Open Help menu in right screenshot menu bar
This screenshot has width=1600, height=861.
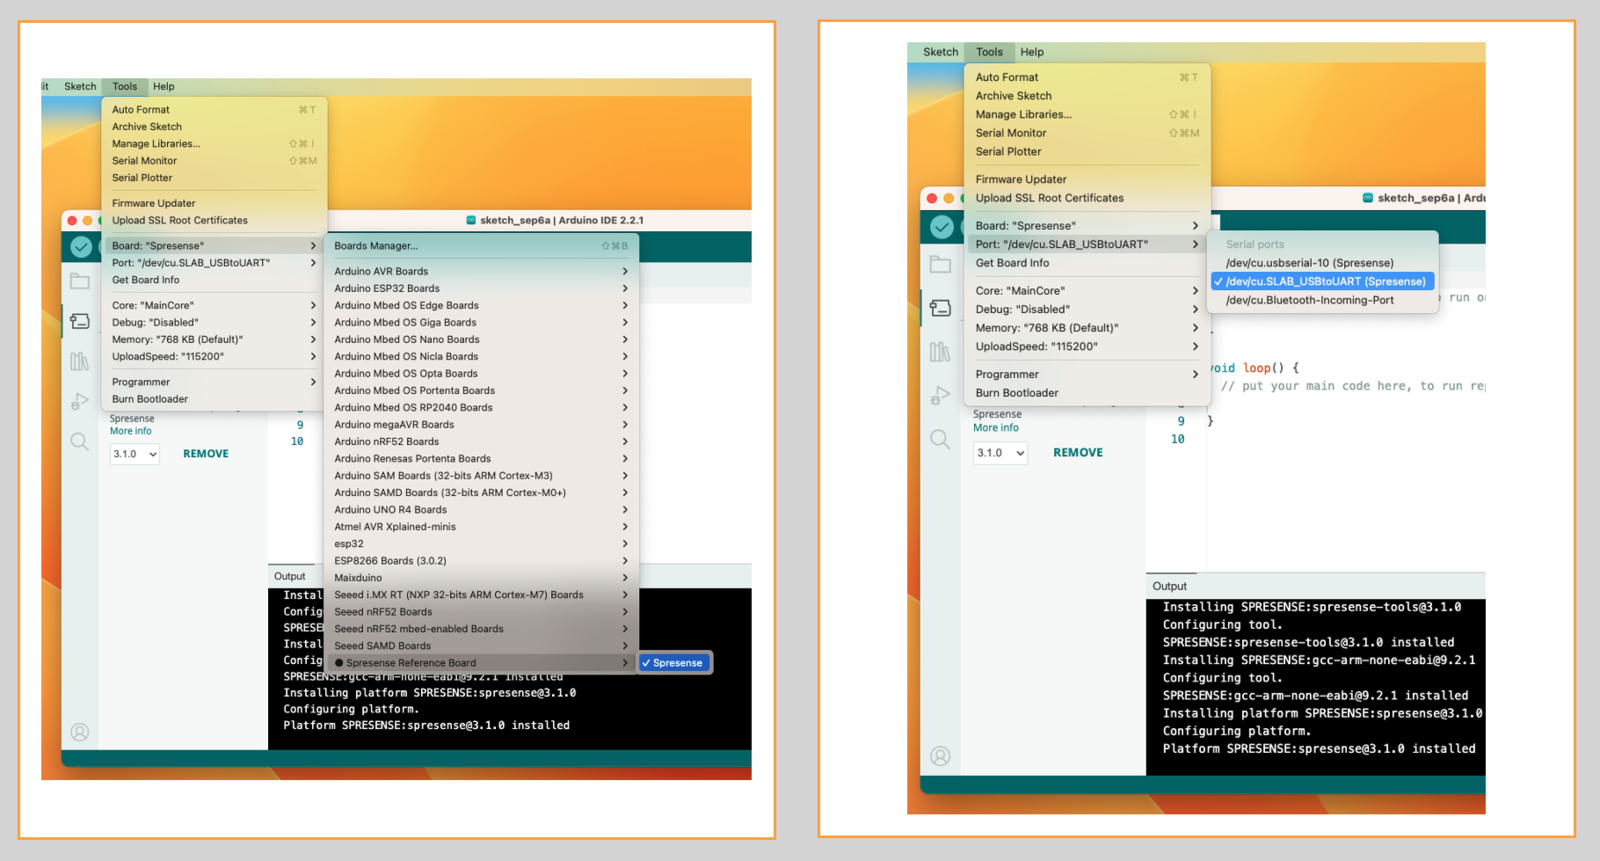1032,52
